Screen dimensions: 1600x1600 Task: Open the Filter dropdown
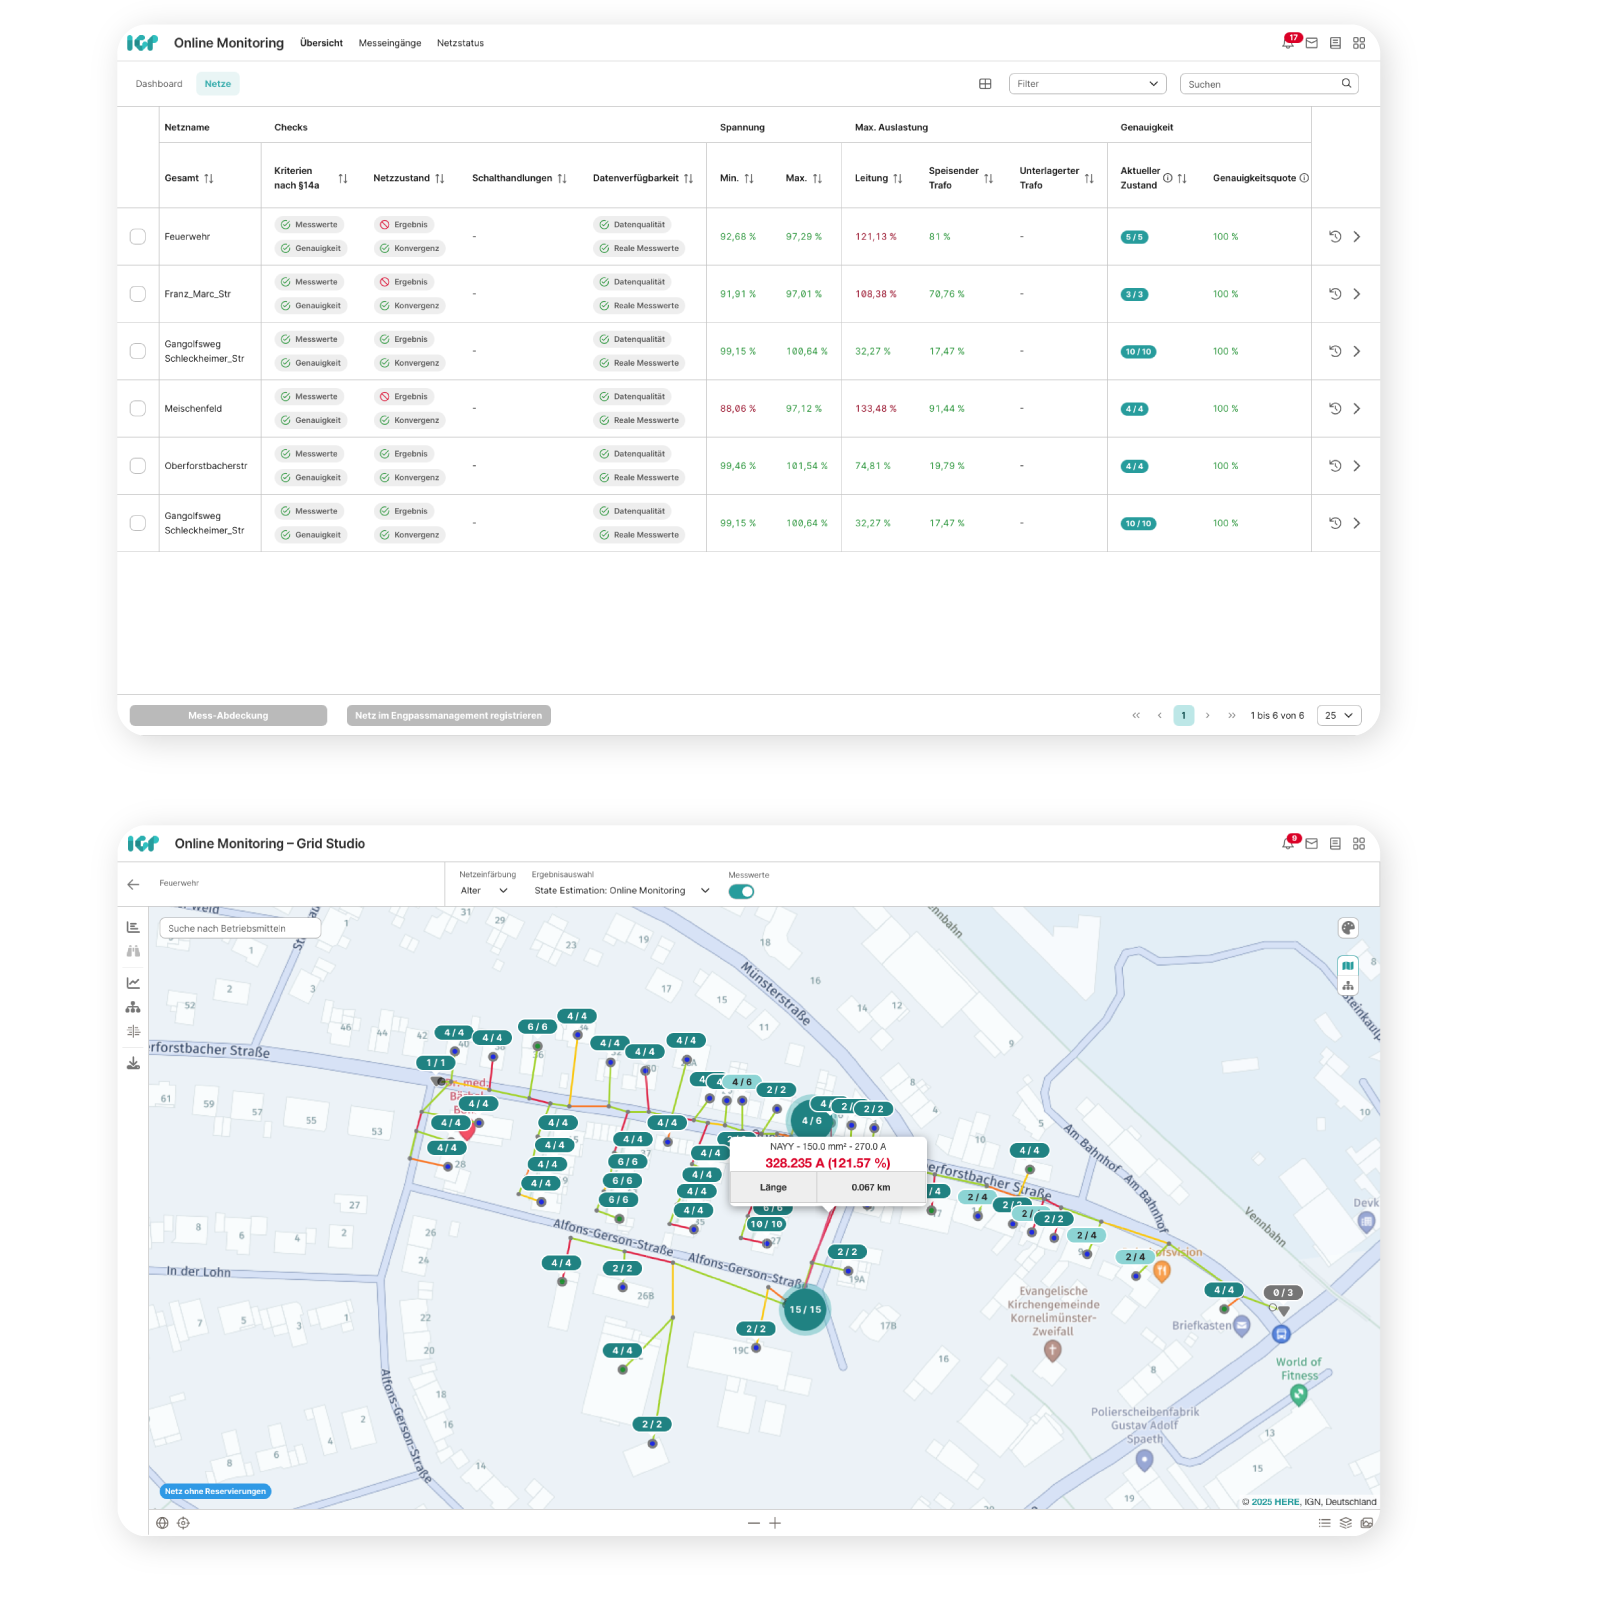tap(1087, 84)
